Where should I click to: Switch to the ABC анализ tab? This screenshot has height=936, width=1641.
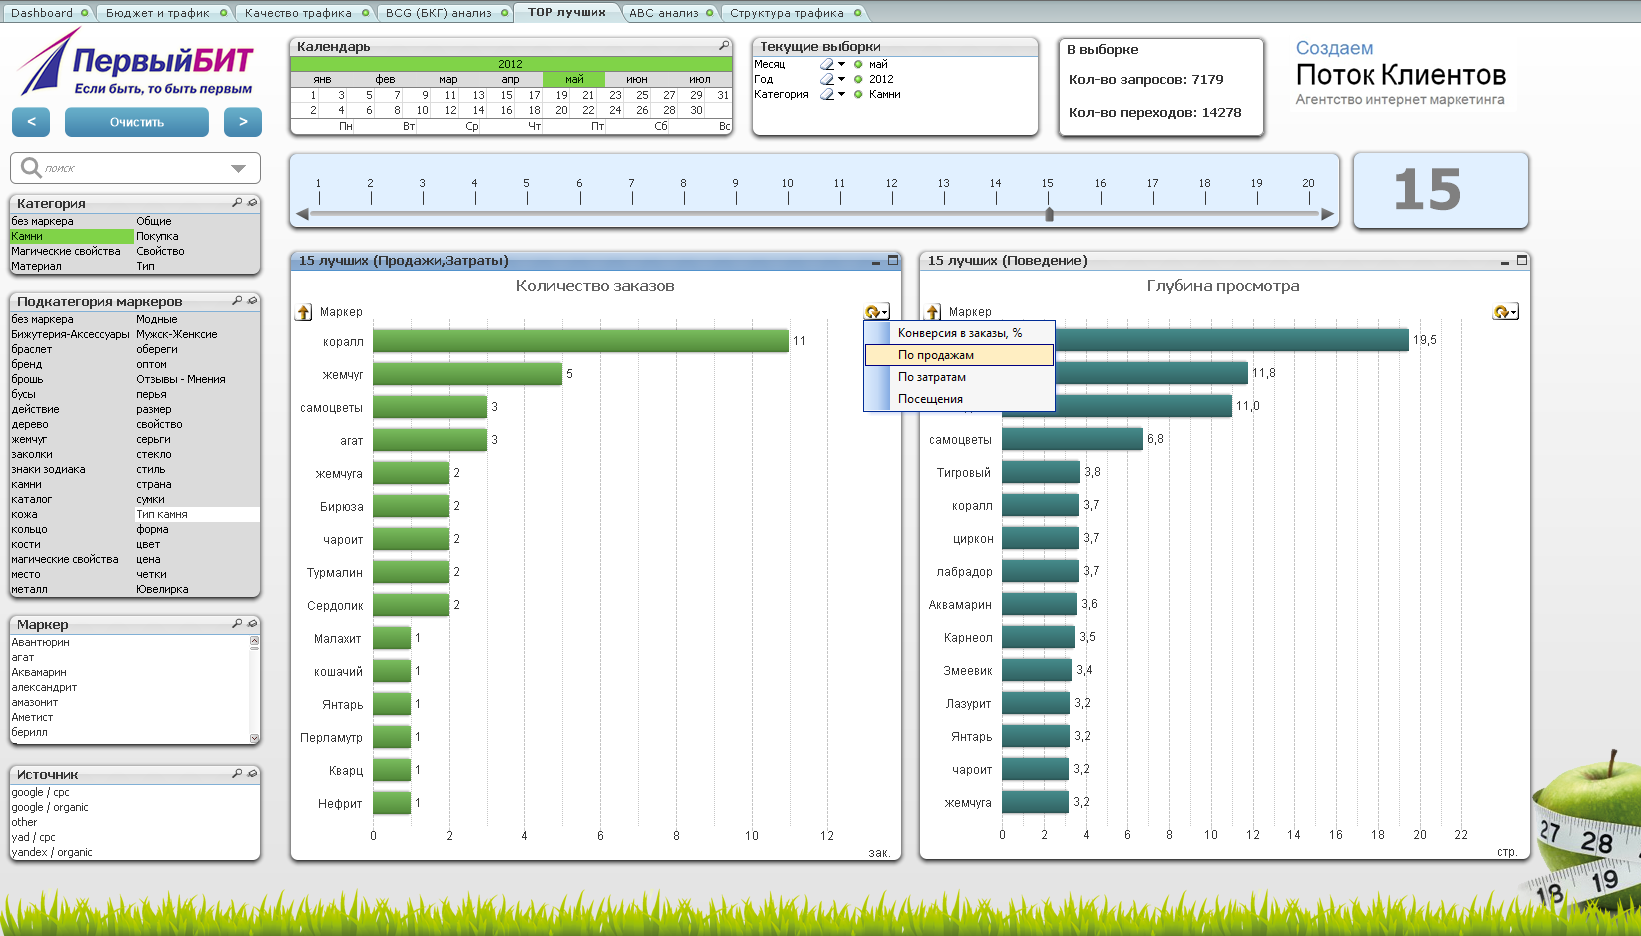(x=663, y=13)
